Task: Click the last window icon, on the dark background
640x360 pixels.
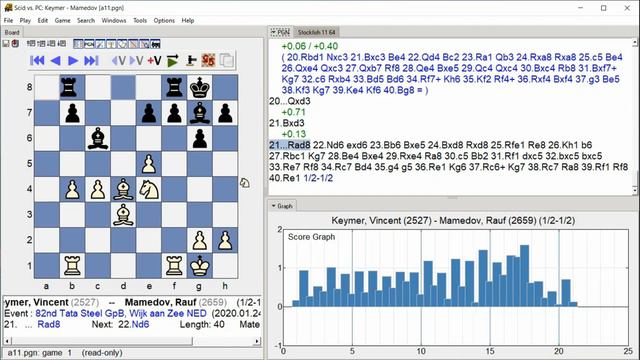Action: pyautogui.click(x=155, y=44)
